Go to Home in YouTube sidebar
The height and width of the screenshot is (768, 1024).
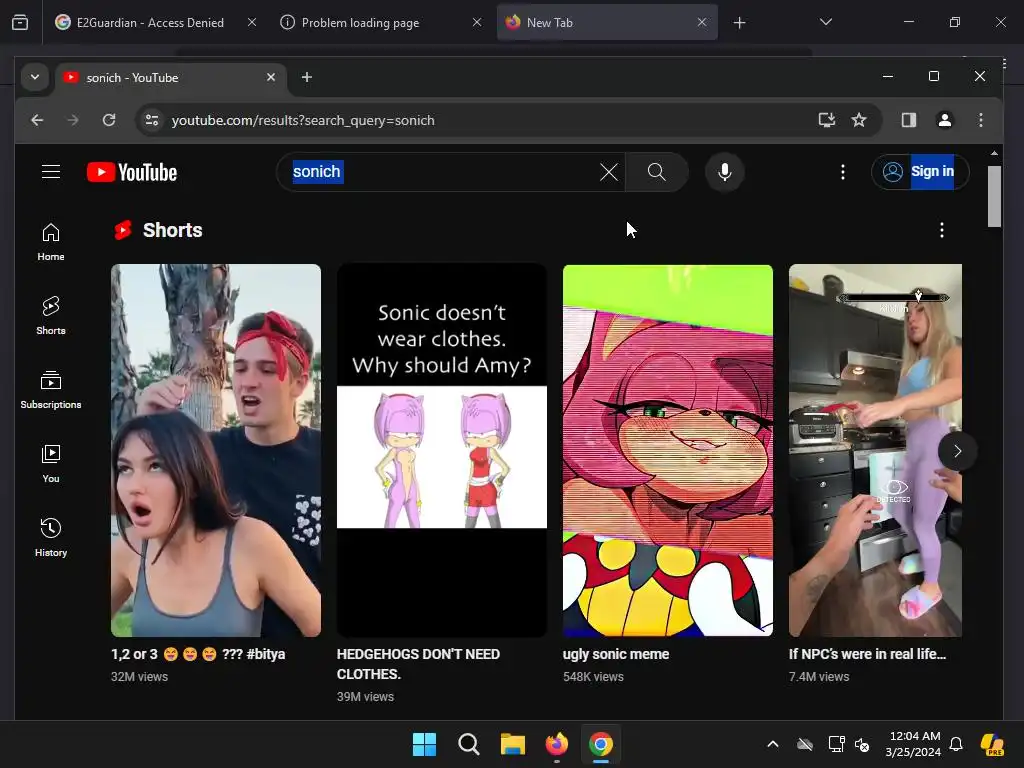point(51,242)
